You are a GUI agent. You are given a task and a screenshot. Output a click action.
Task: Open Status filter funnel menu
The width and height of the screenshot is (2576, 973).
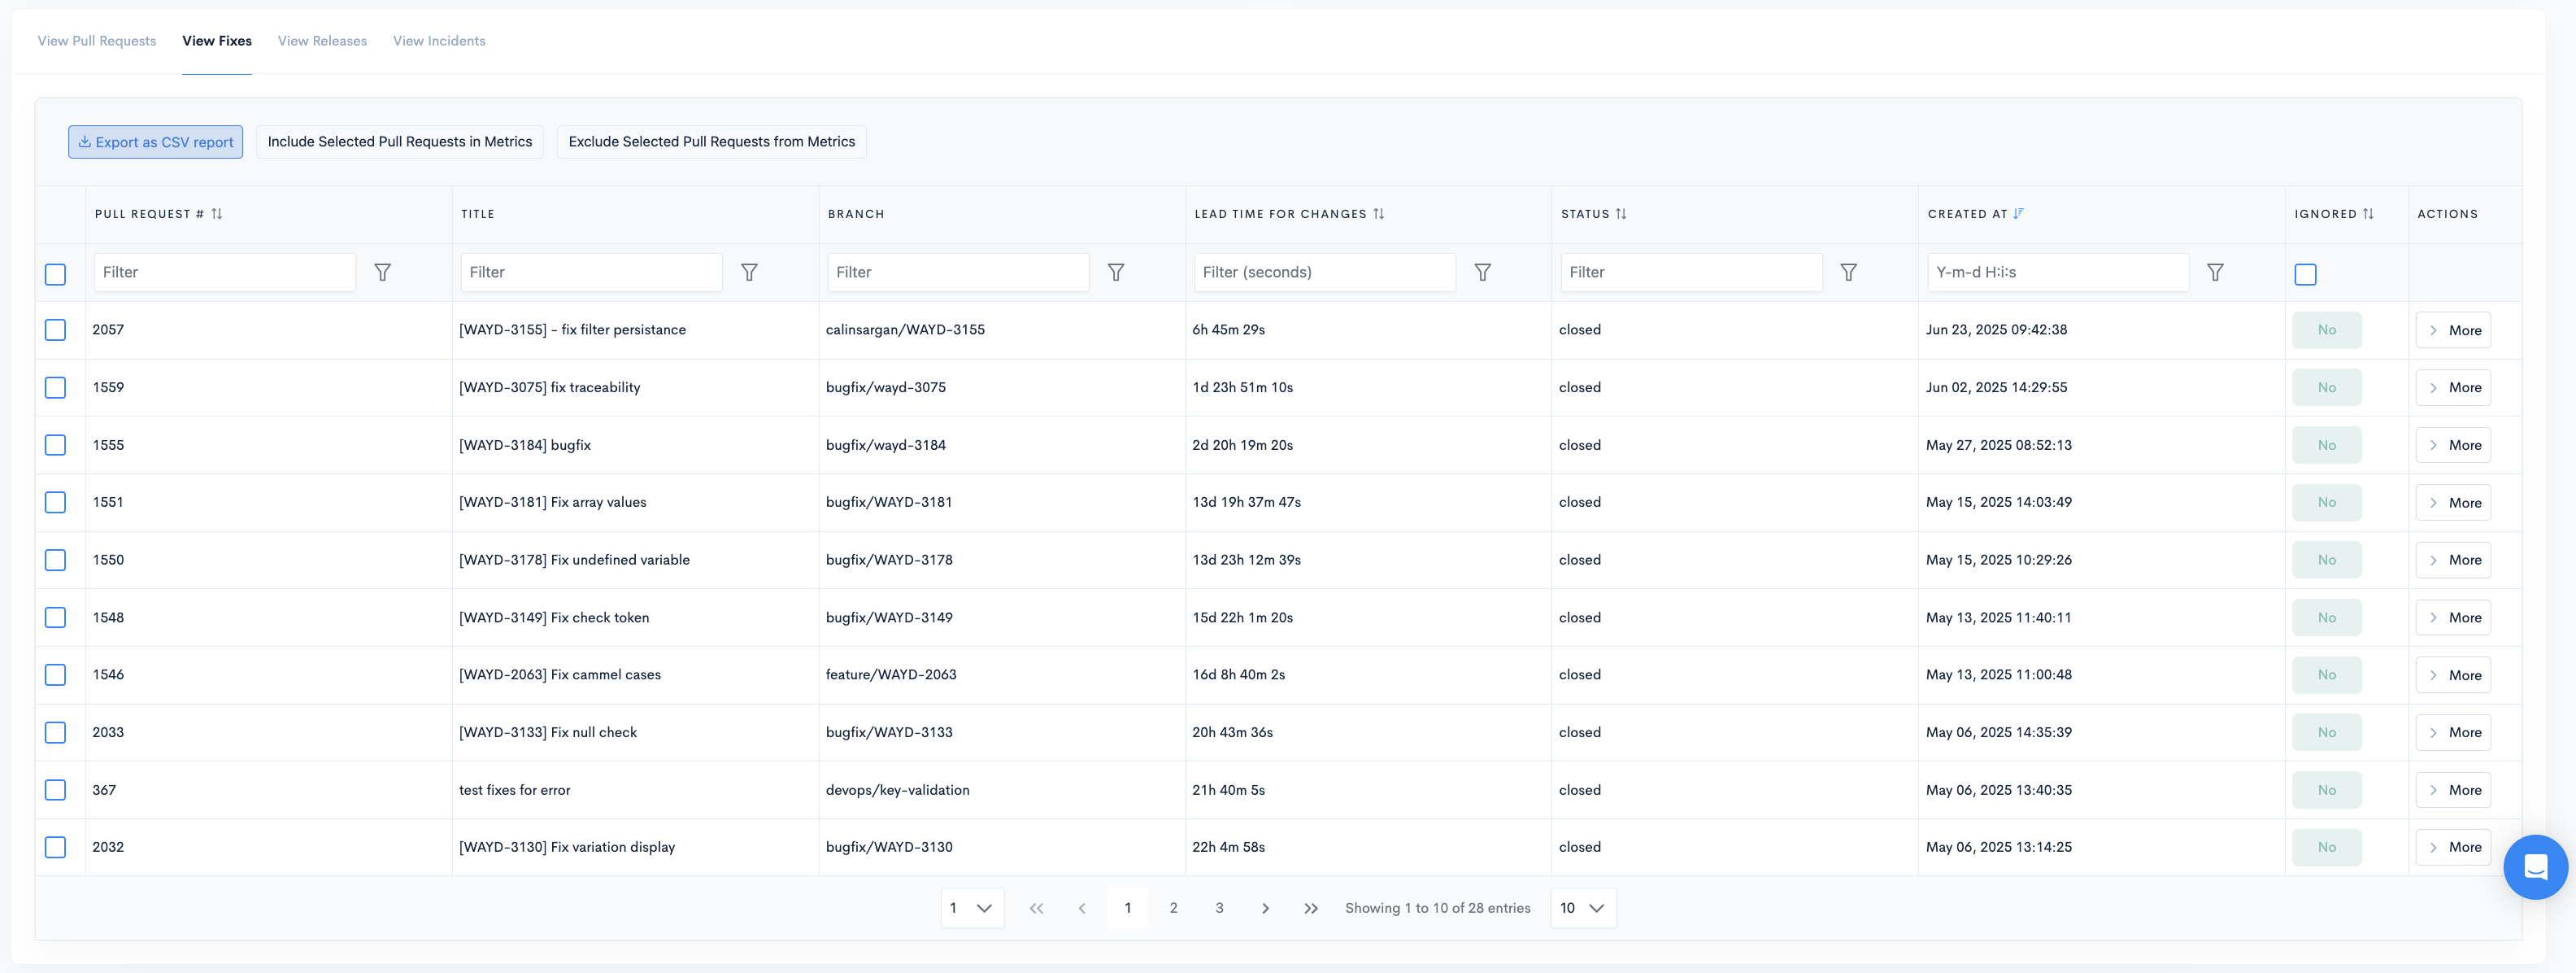(x=1849, y=272)
